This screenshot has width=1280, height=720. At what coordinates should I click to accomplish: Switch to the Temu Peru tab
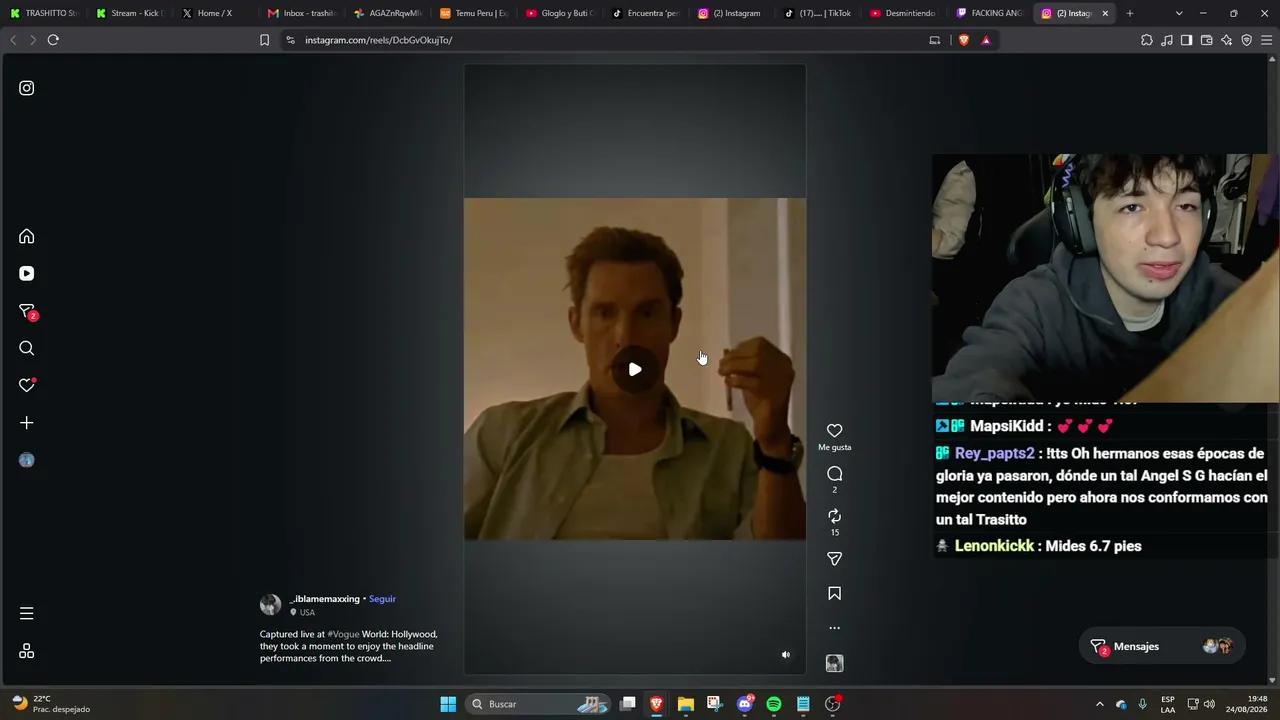tap(473, 13)
